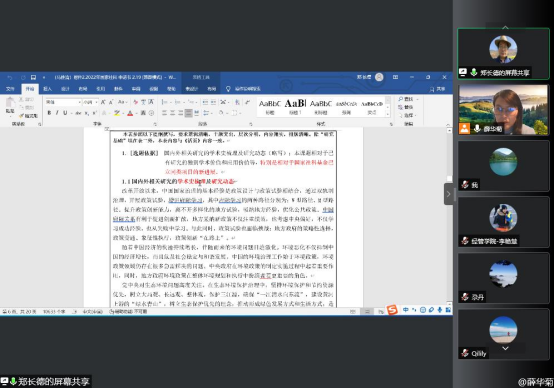Click the Word account avatar in title bar

(379, 77)
